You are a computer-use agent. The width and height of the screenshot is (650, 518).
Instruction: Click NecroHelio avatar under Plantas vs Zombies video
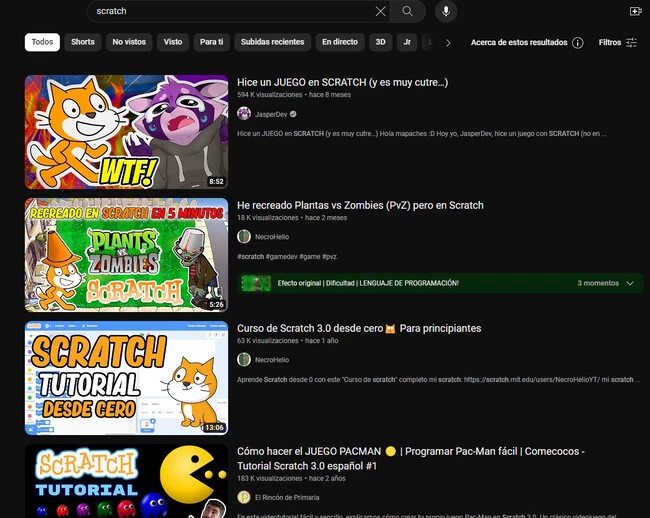244,237
